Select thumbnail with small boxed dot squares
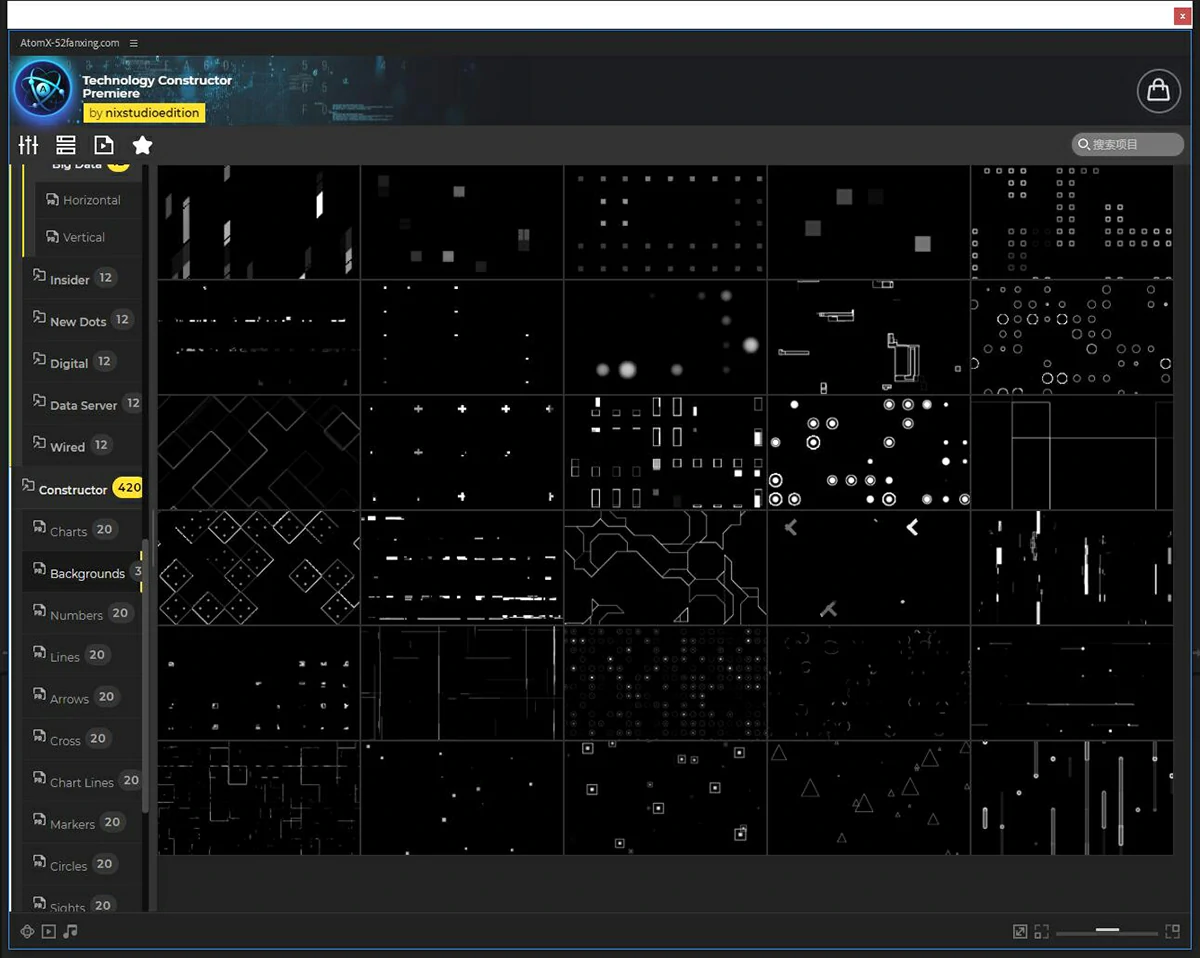The width and height of the screenshot is (1200, 958). [665, 798]
